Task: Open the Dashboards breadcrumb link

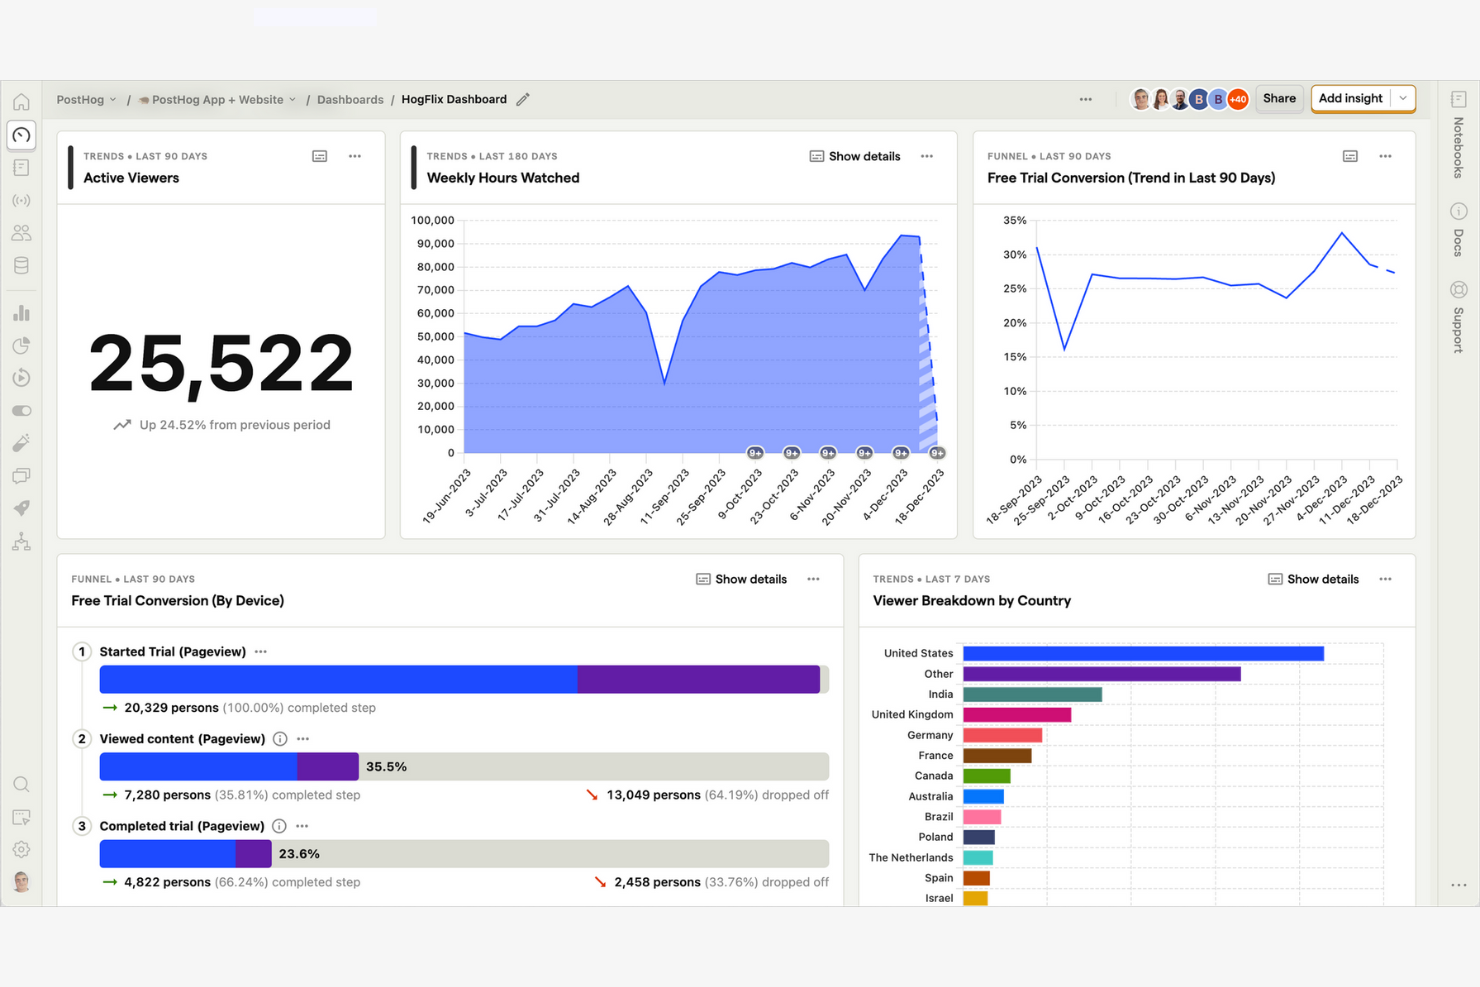Action: click(350, 99)
